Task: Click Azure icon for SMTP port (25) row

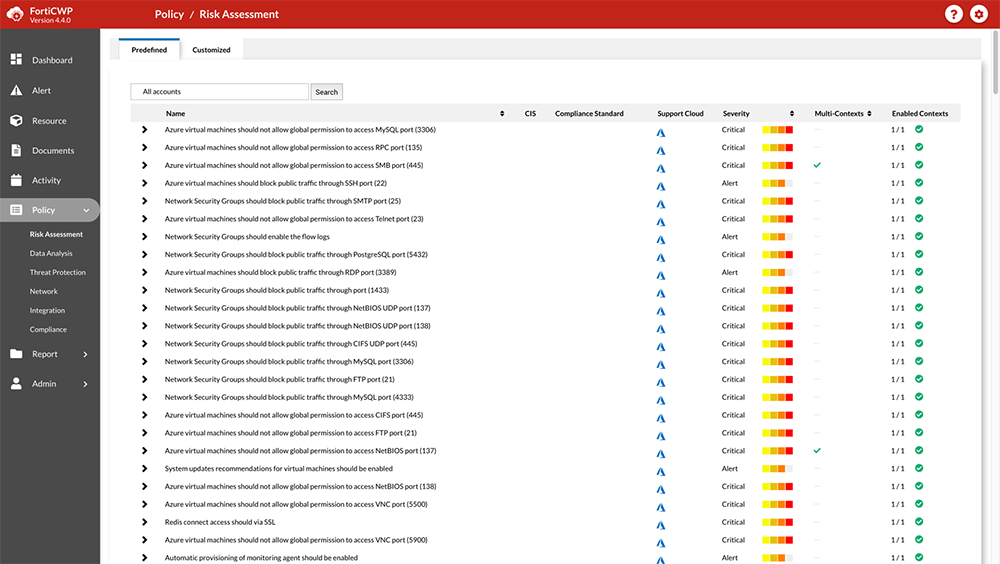Action: [x=661, y=204]
